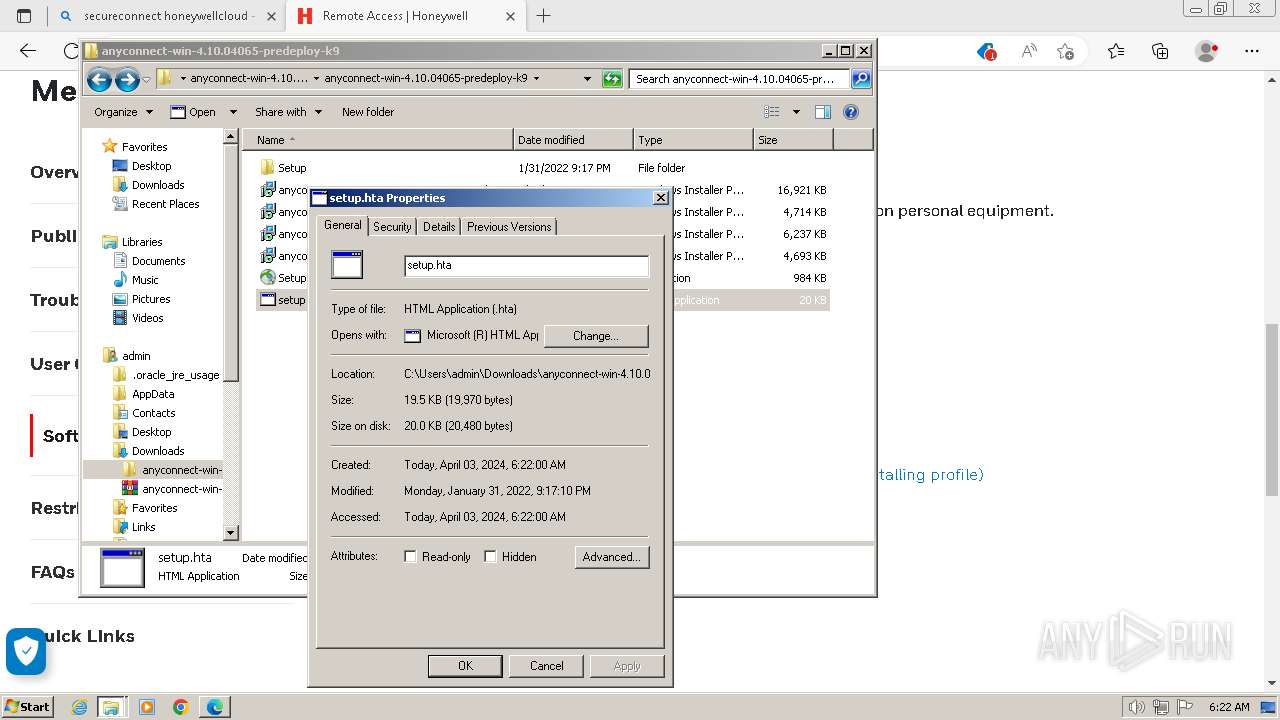This screenshot has width=1280, height=720.
Task: Click the Explorer search box
Action: 740,79
